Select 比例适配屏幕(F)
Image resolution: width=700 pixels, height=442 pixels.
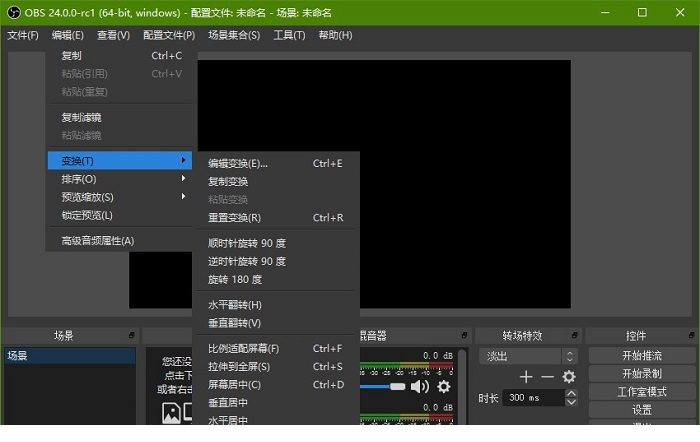tap(276, 348)
